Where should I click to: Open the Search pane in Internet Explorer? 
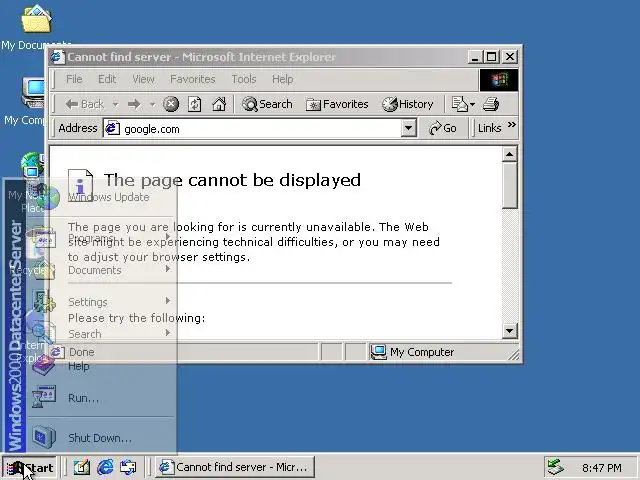[267, 104]
